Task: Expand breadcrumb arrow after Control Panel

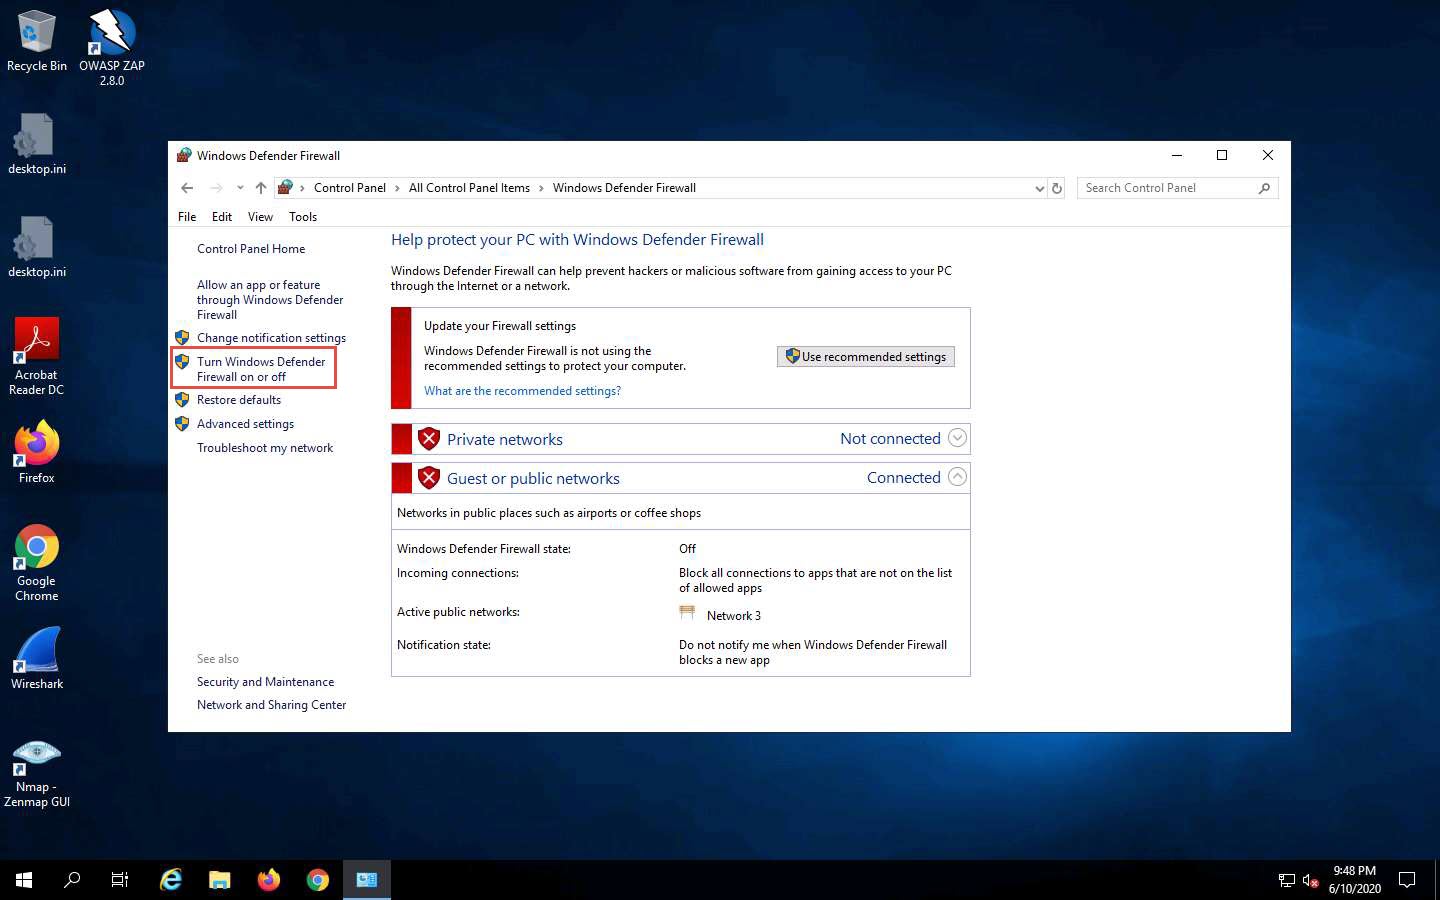Action: [397, 188]
